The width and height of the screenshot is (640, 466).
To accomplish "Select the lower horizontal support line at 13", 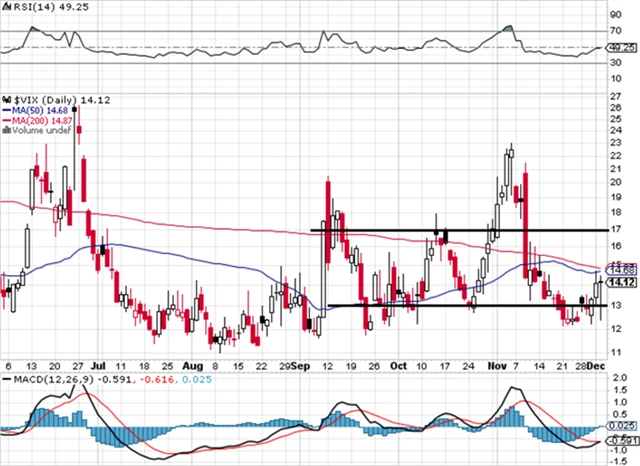I will pos(450,305).
